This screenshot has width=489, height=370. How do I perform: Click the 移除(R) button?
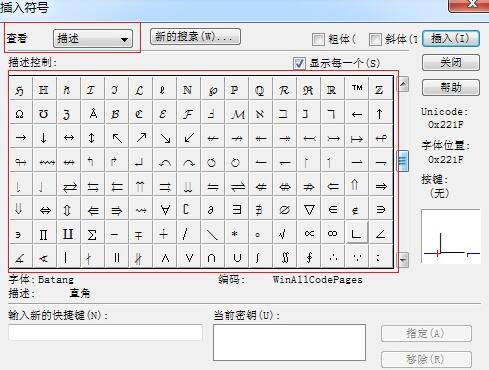426,359
